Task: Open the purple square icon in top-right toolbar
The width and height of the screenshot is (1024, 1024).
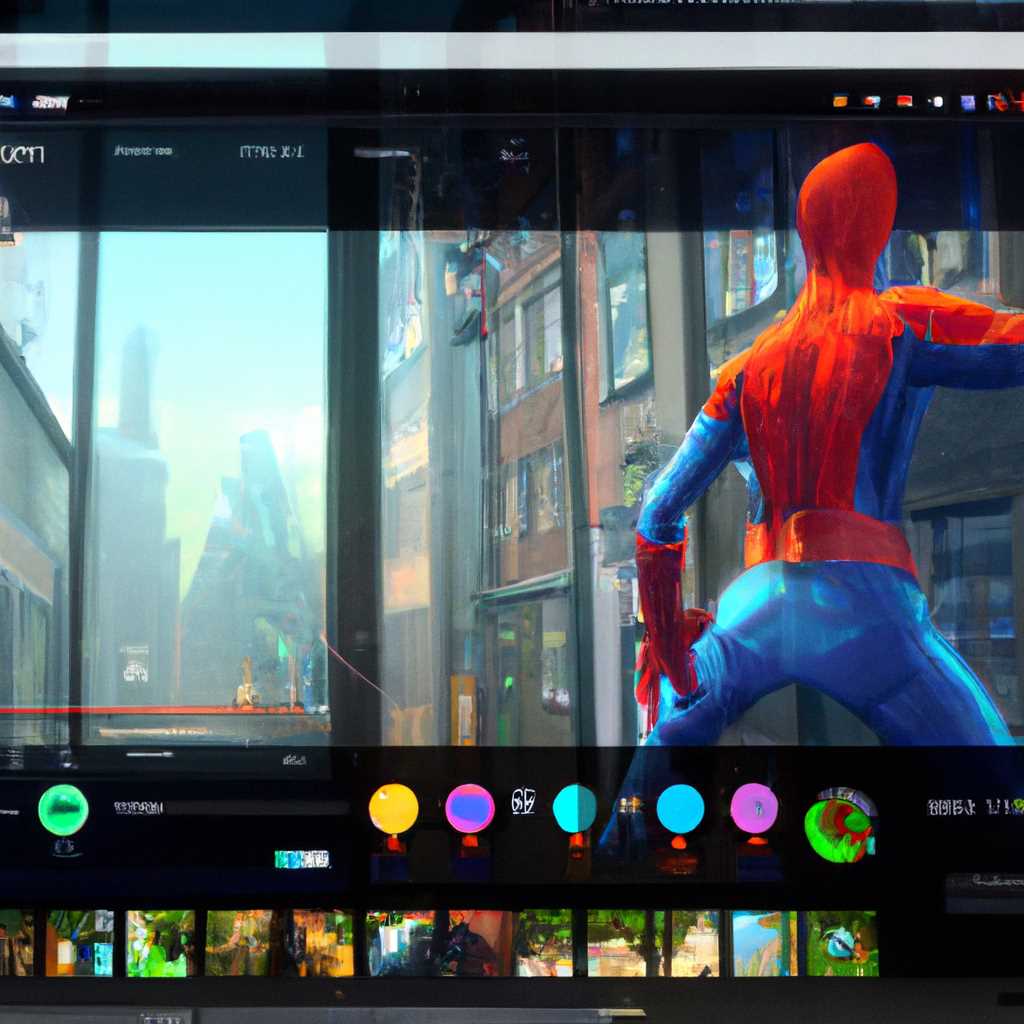Action: (968, 103)
